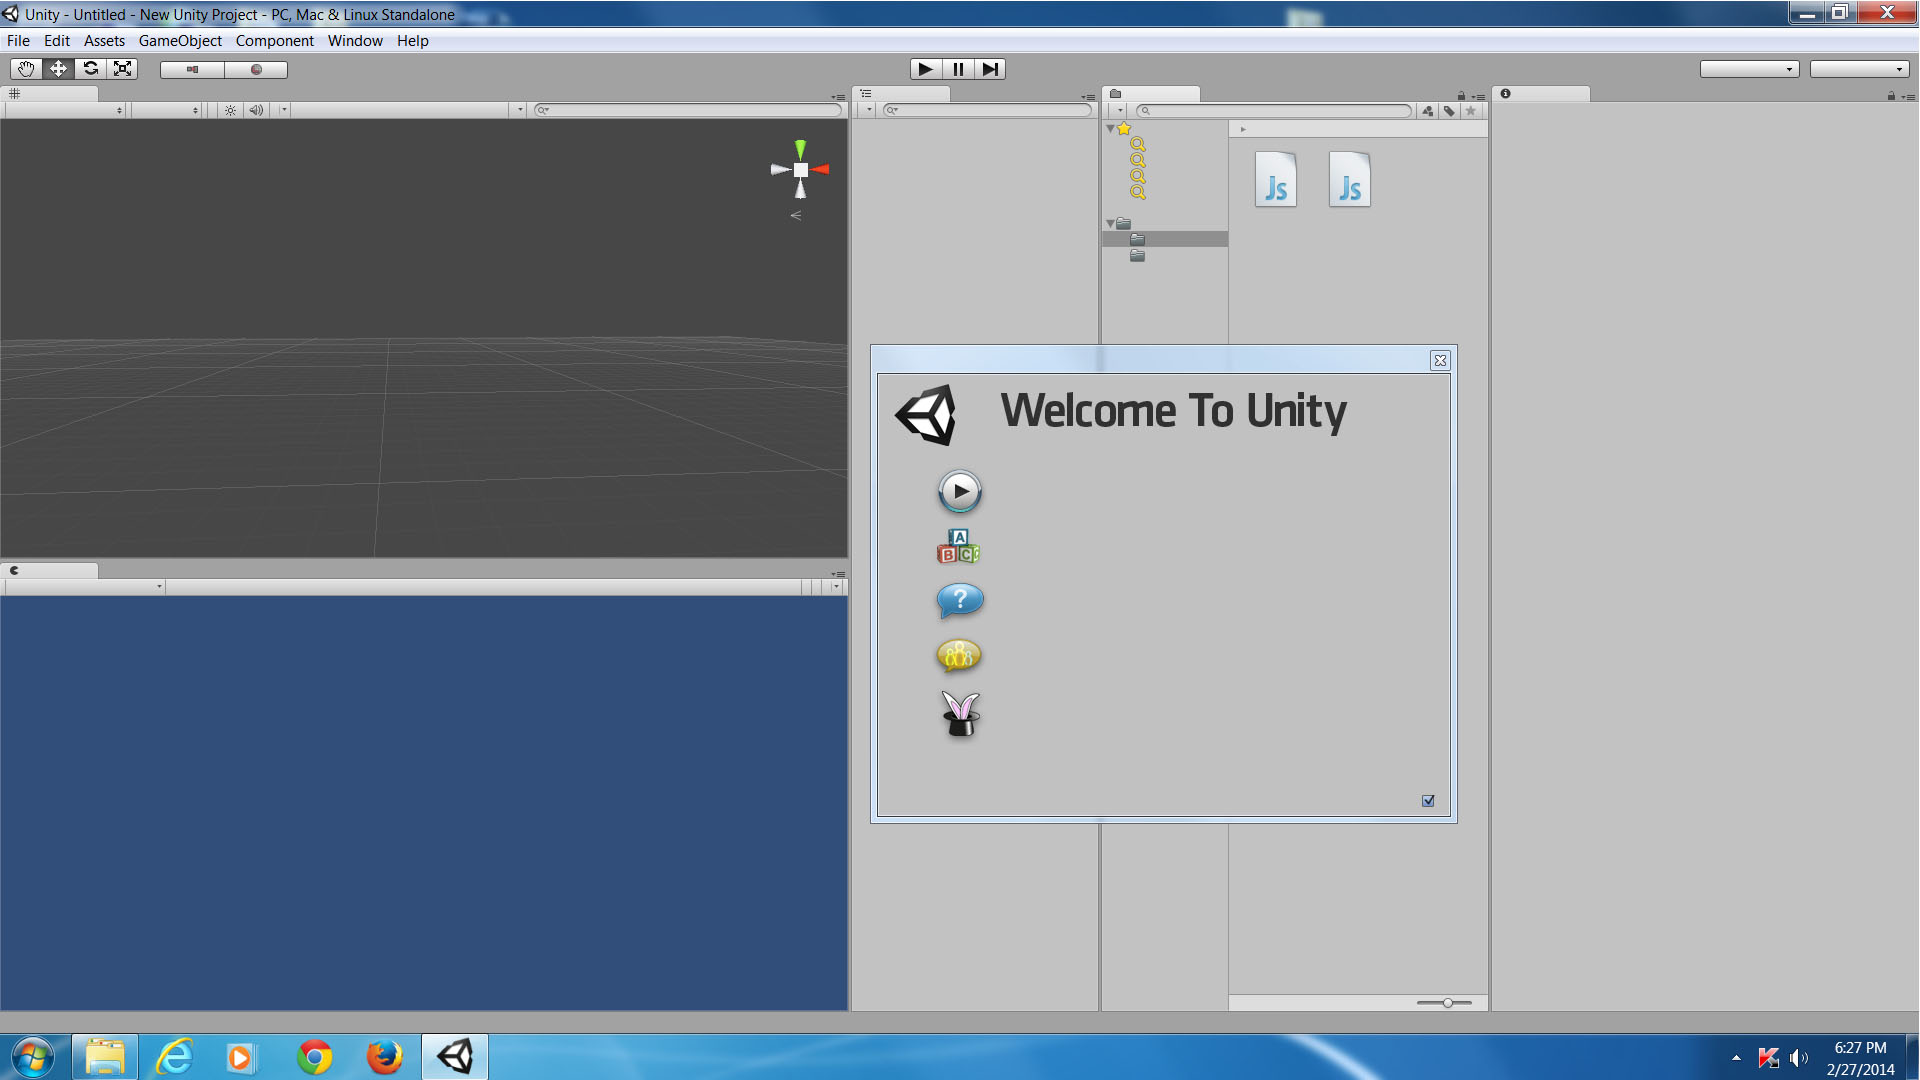The height and width of the screenshot is (1080, 1920).
Task: Click the magic hat Asset Store icon
Action: (x=960, y=714)
